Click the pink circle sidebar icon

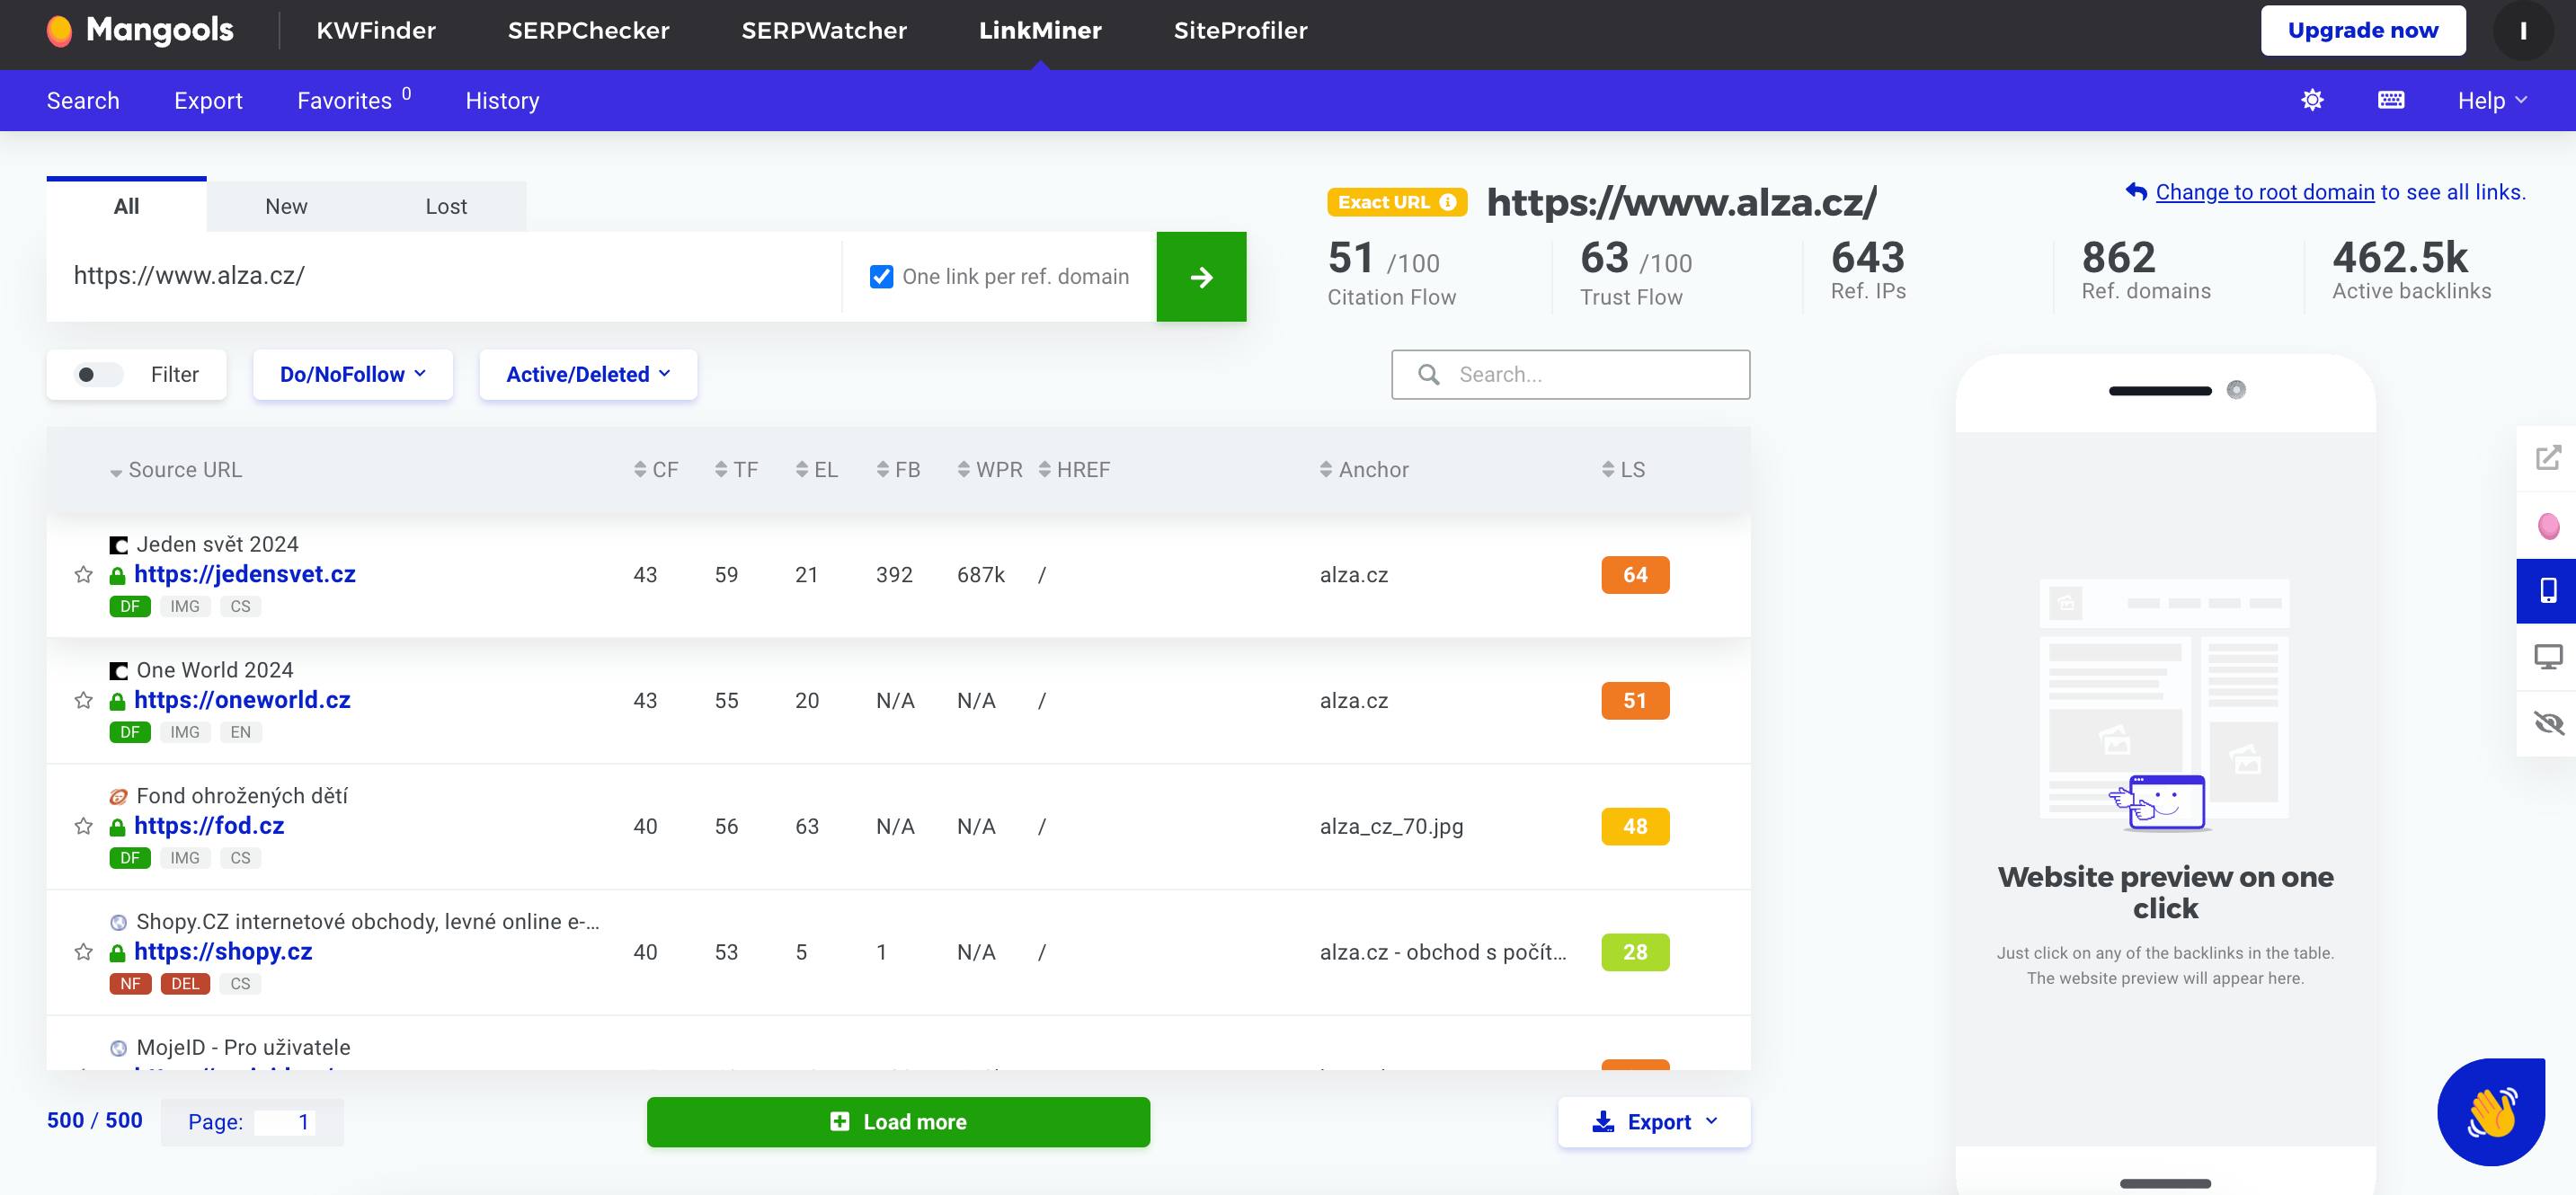tap(2548, 525)
